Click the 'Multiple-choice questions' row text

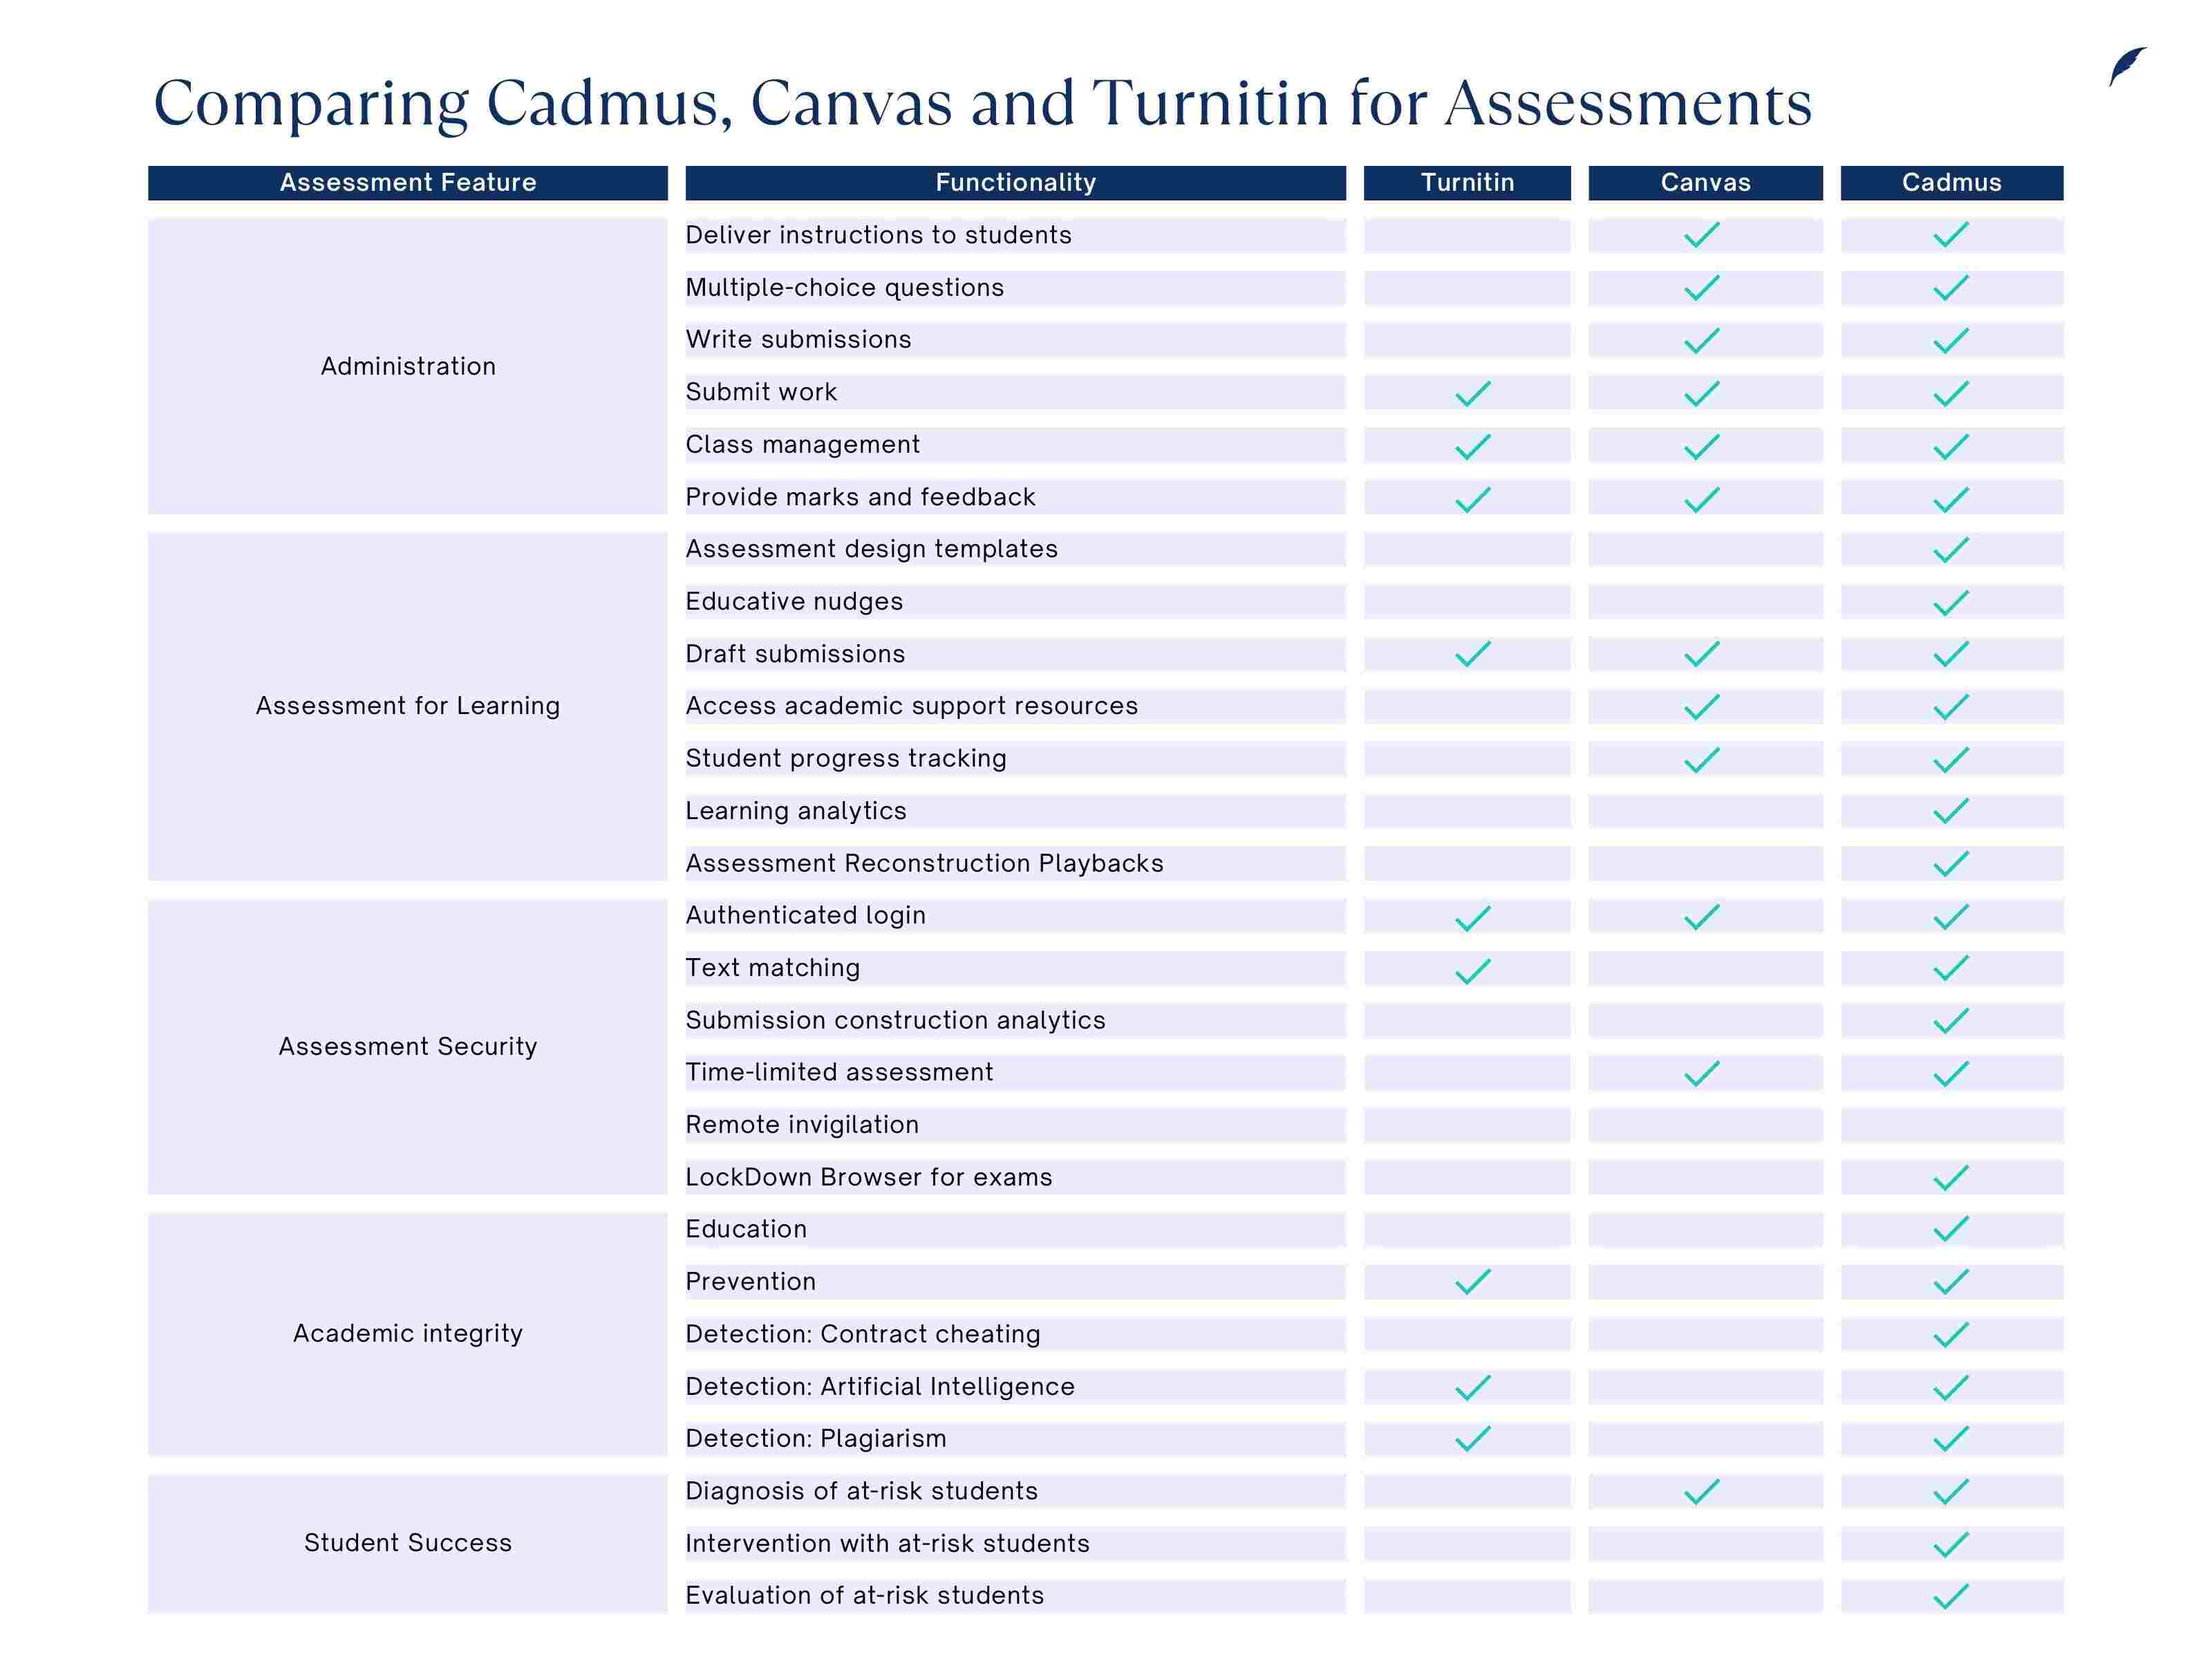tap(844, 288)
